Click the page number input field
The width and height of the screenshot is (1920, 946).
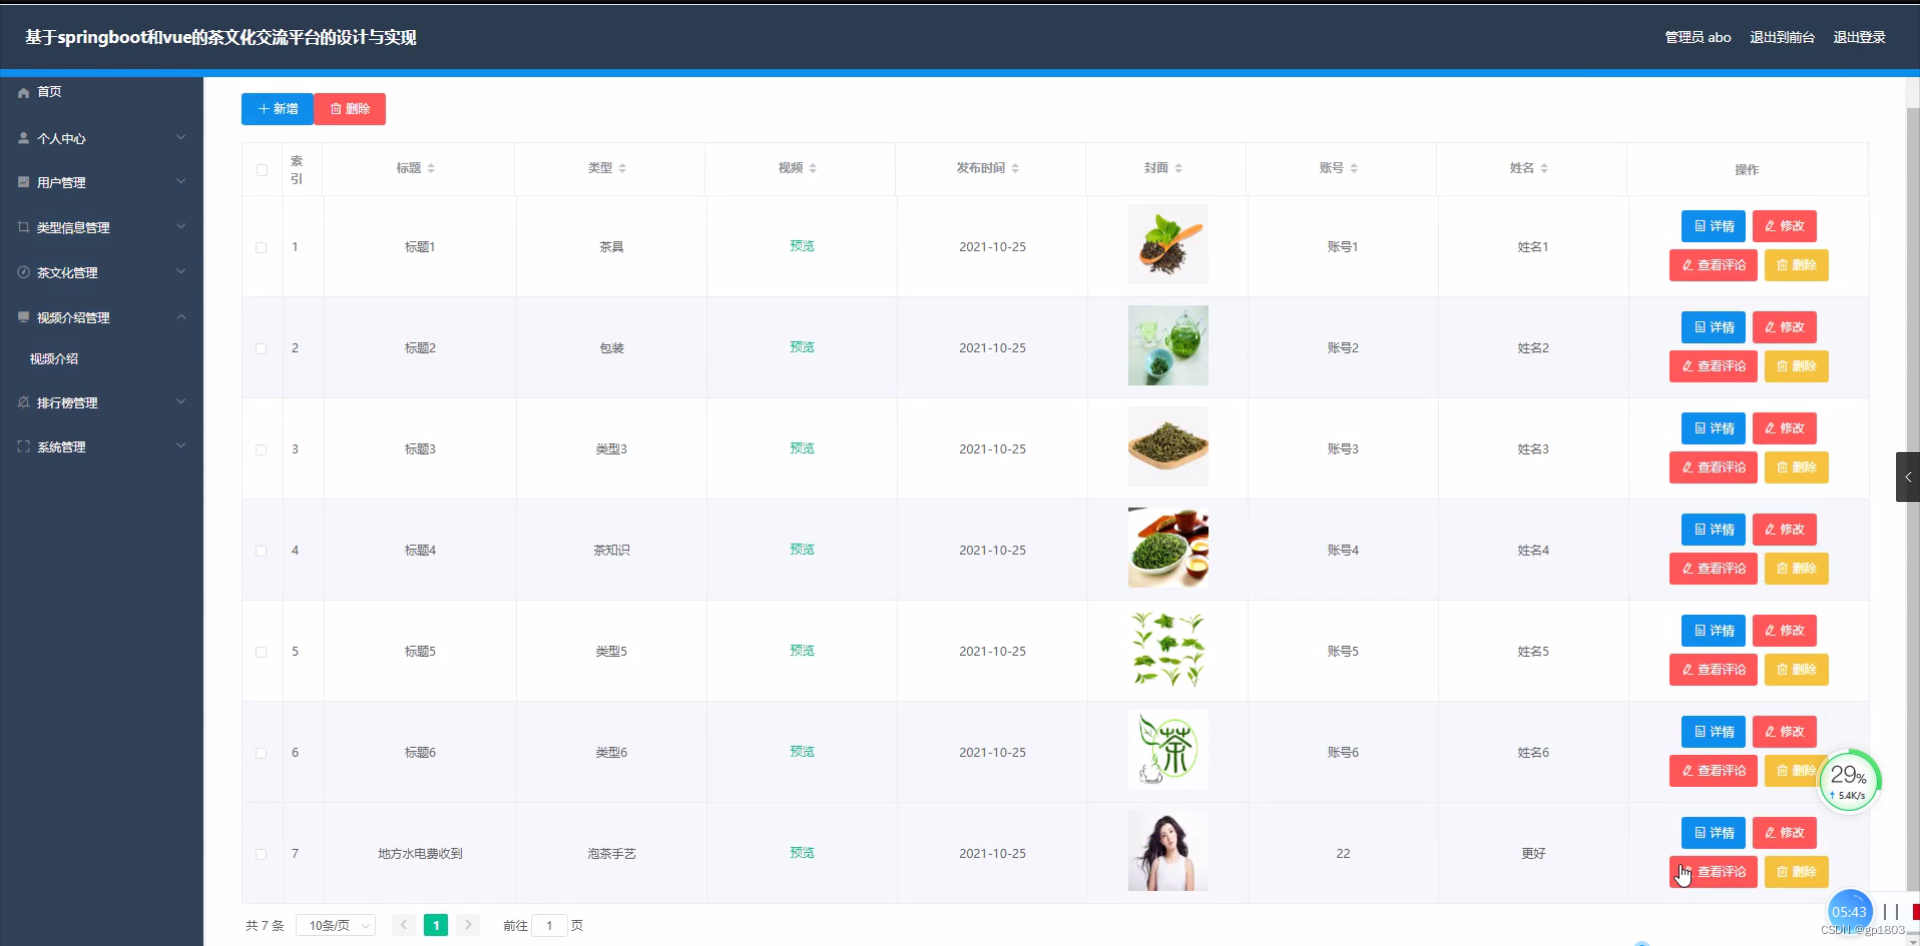[549, 925]
